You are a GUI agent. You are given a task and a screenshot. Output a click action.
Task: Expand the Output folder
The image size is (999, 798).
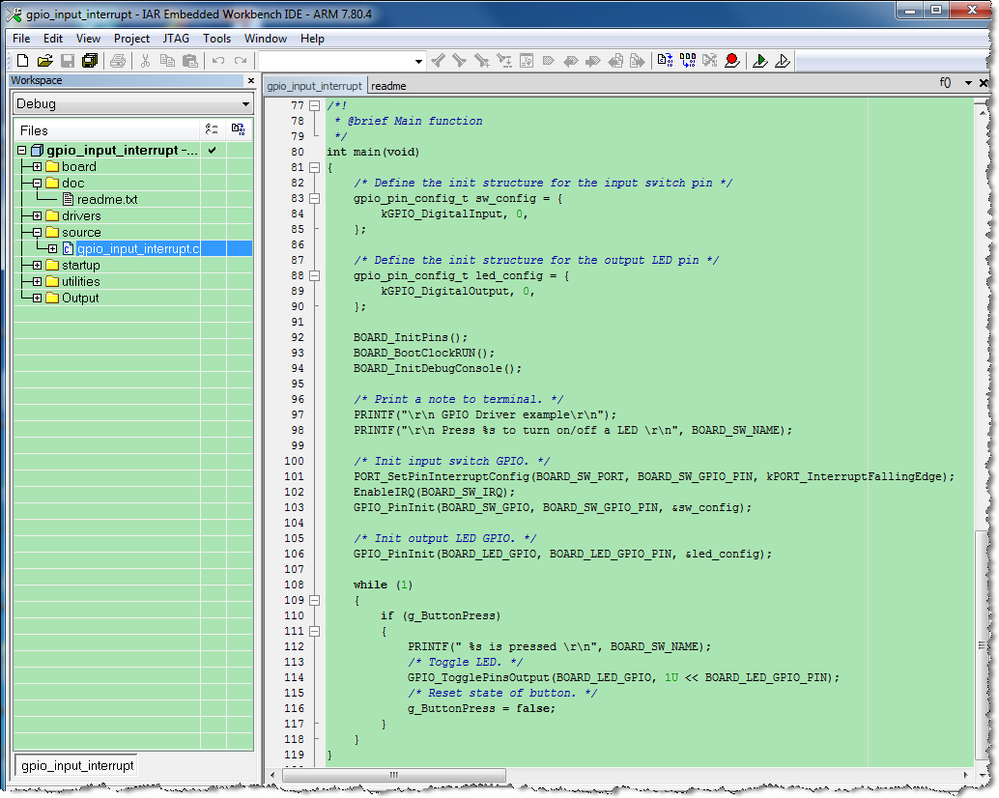point(37,298)
